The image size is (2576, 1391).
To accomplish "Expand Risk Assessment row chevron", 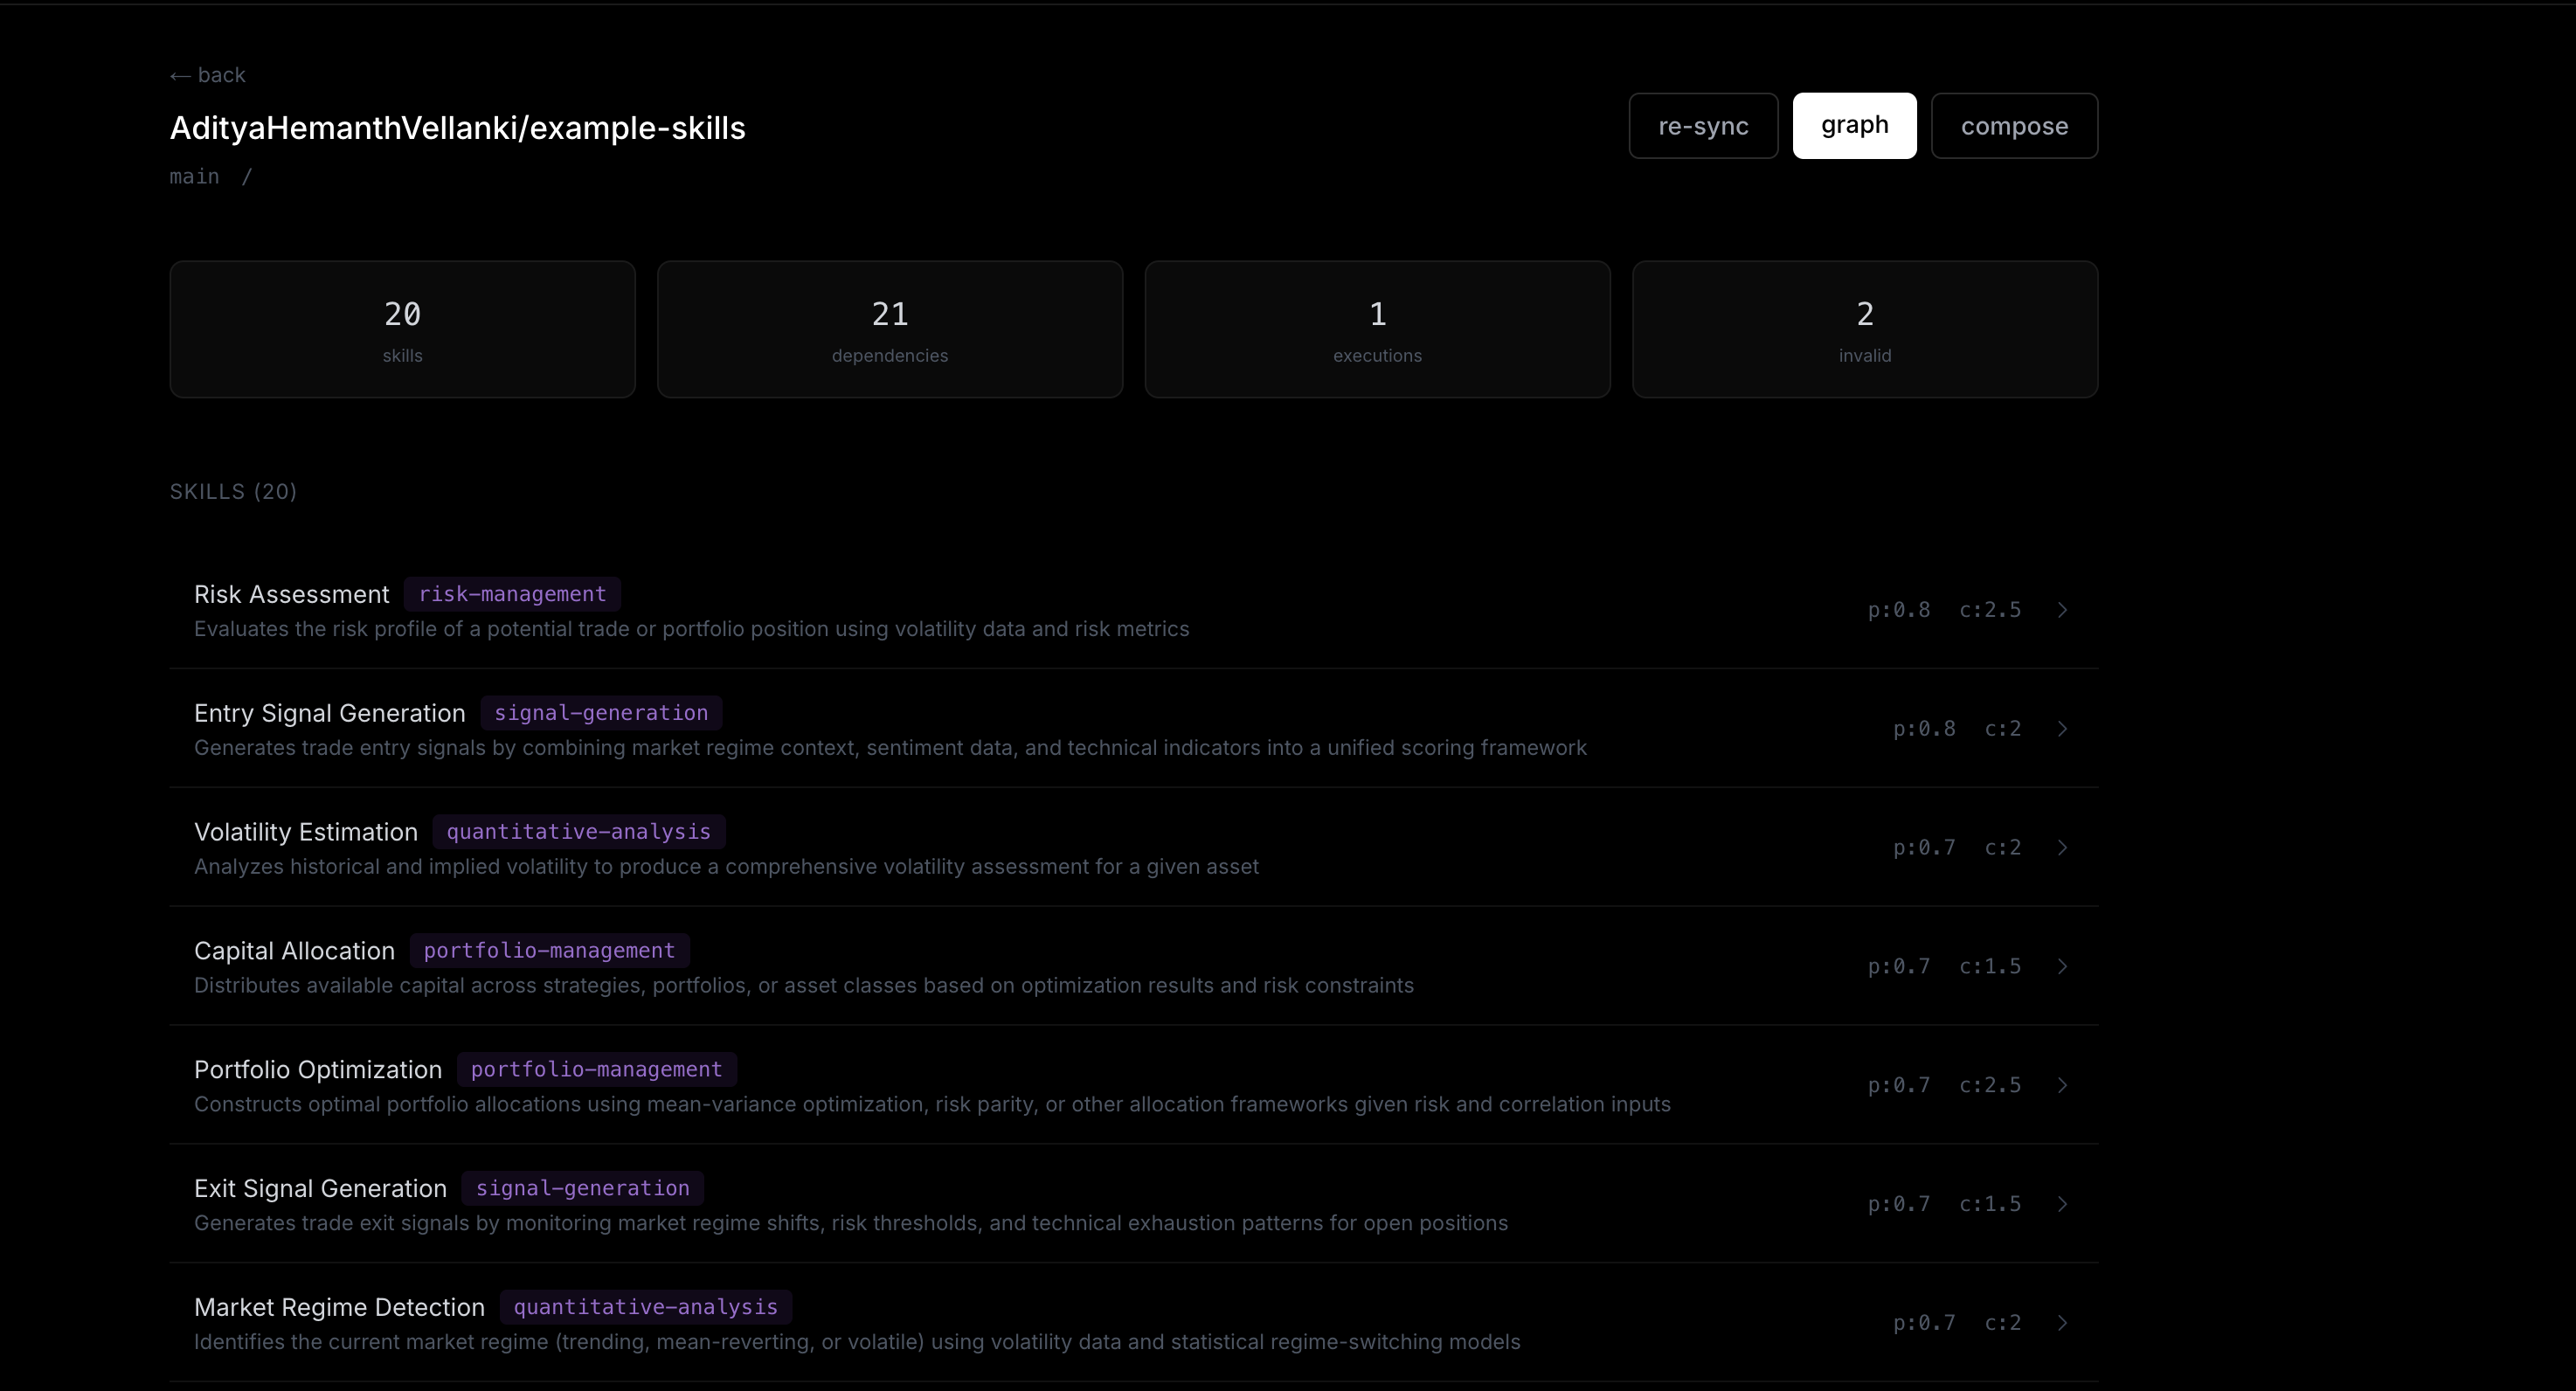I will click(x=2062, y=610).
